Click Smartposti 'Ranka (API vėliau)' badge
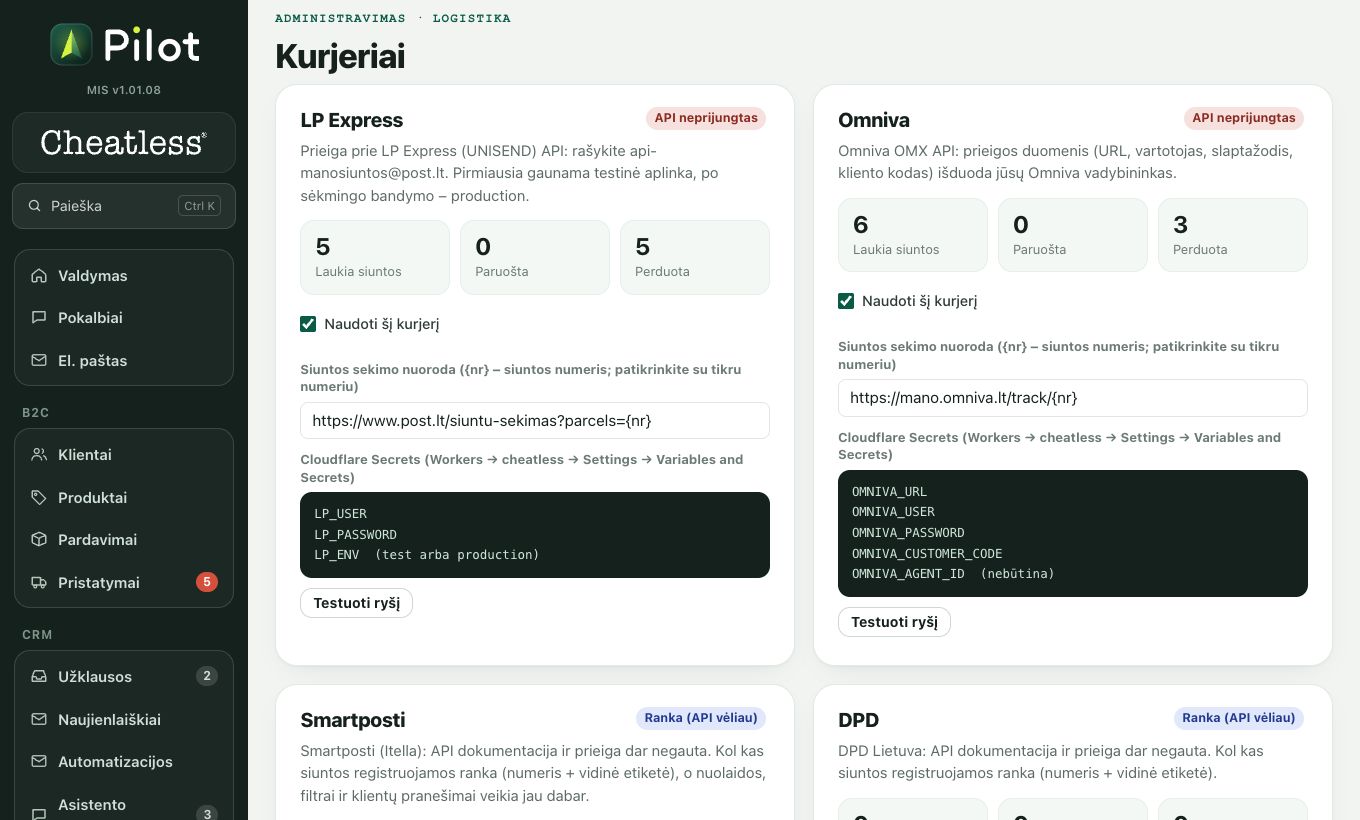Screen dimensions: 1360x820 point(701,718)
